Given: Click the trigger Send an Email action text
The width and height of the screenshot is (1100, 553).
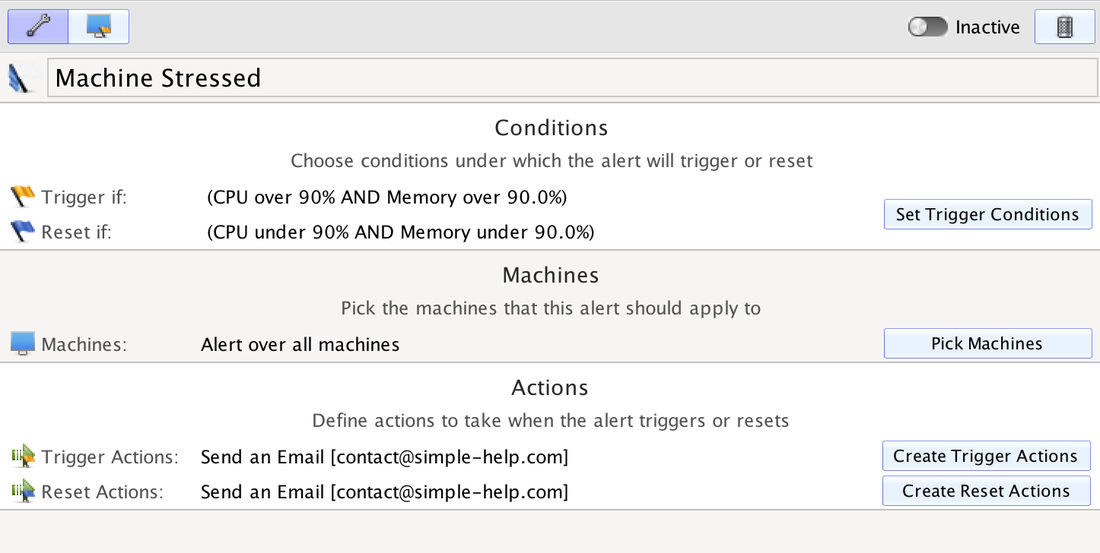Looking at the screenshot, I should (384, 457).
